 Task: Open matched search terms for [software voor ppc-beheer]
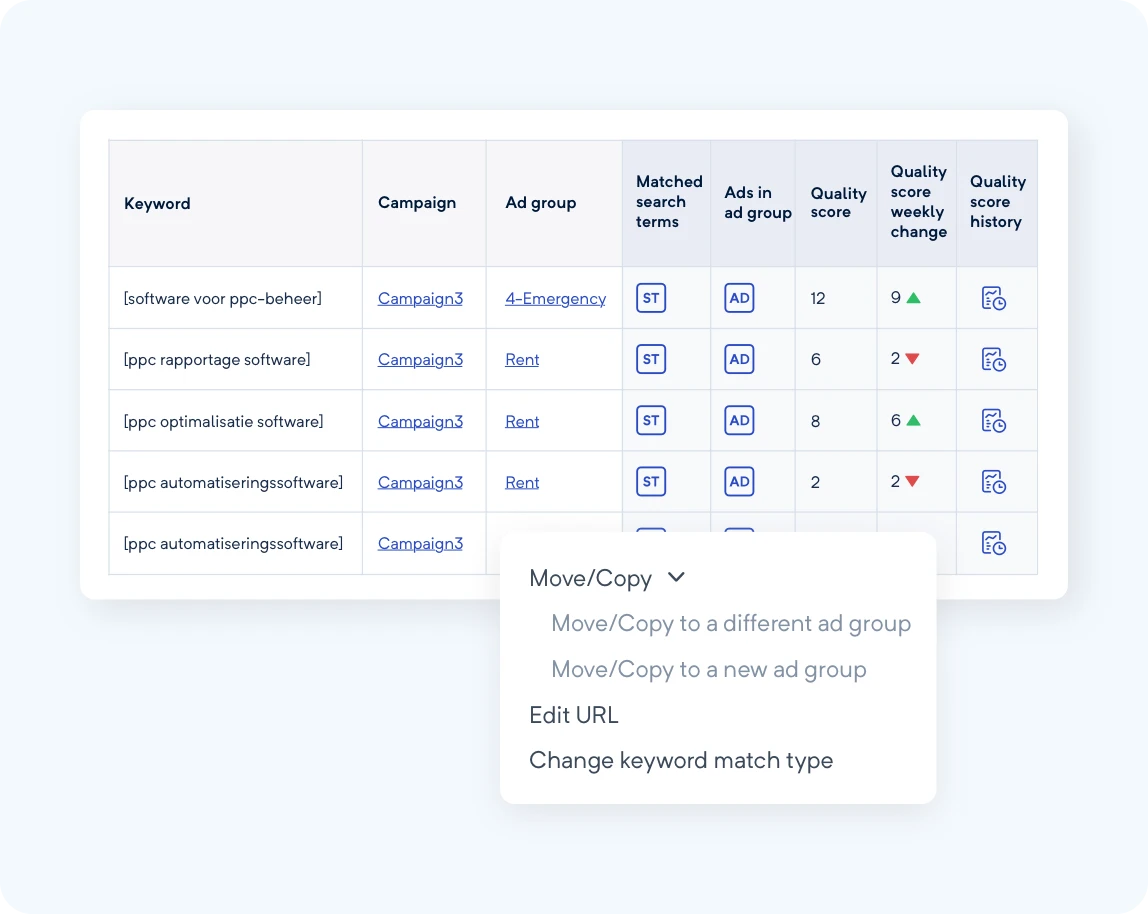coord(651,297)
